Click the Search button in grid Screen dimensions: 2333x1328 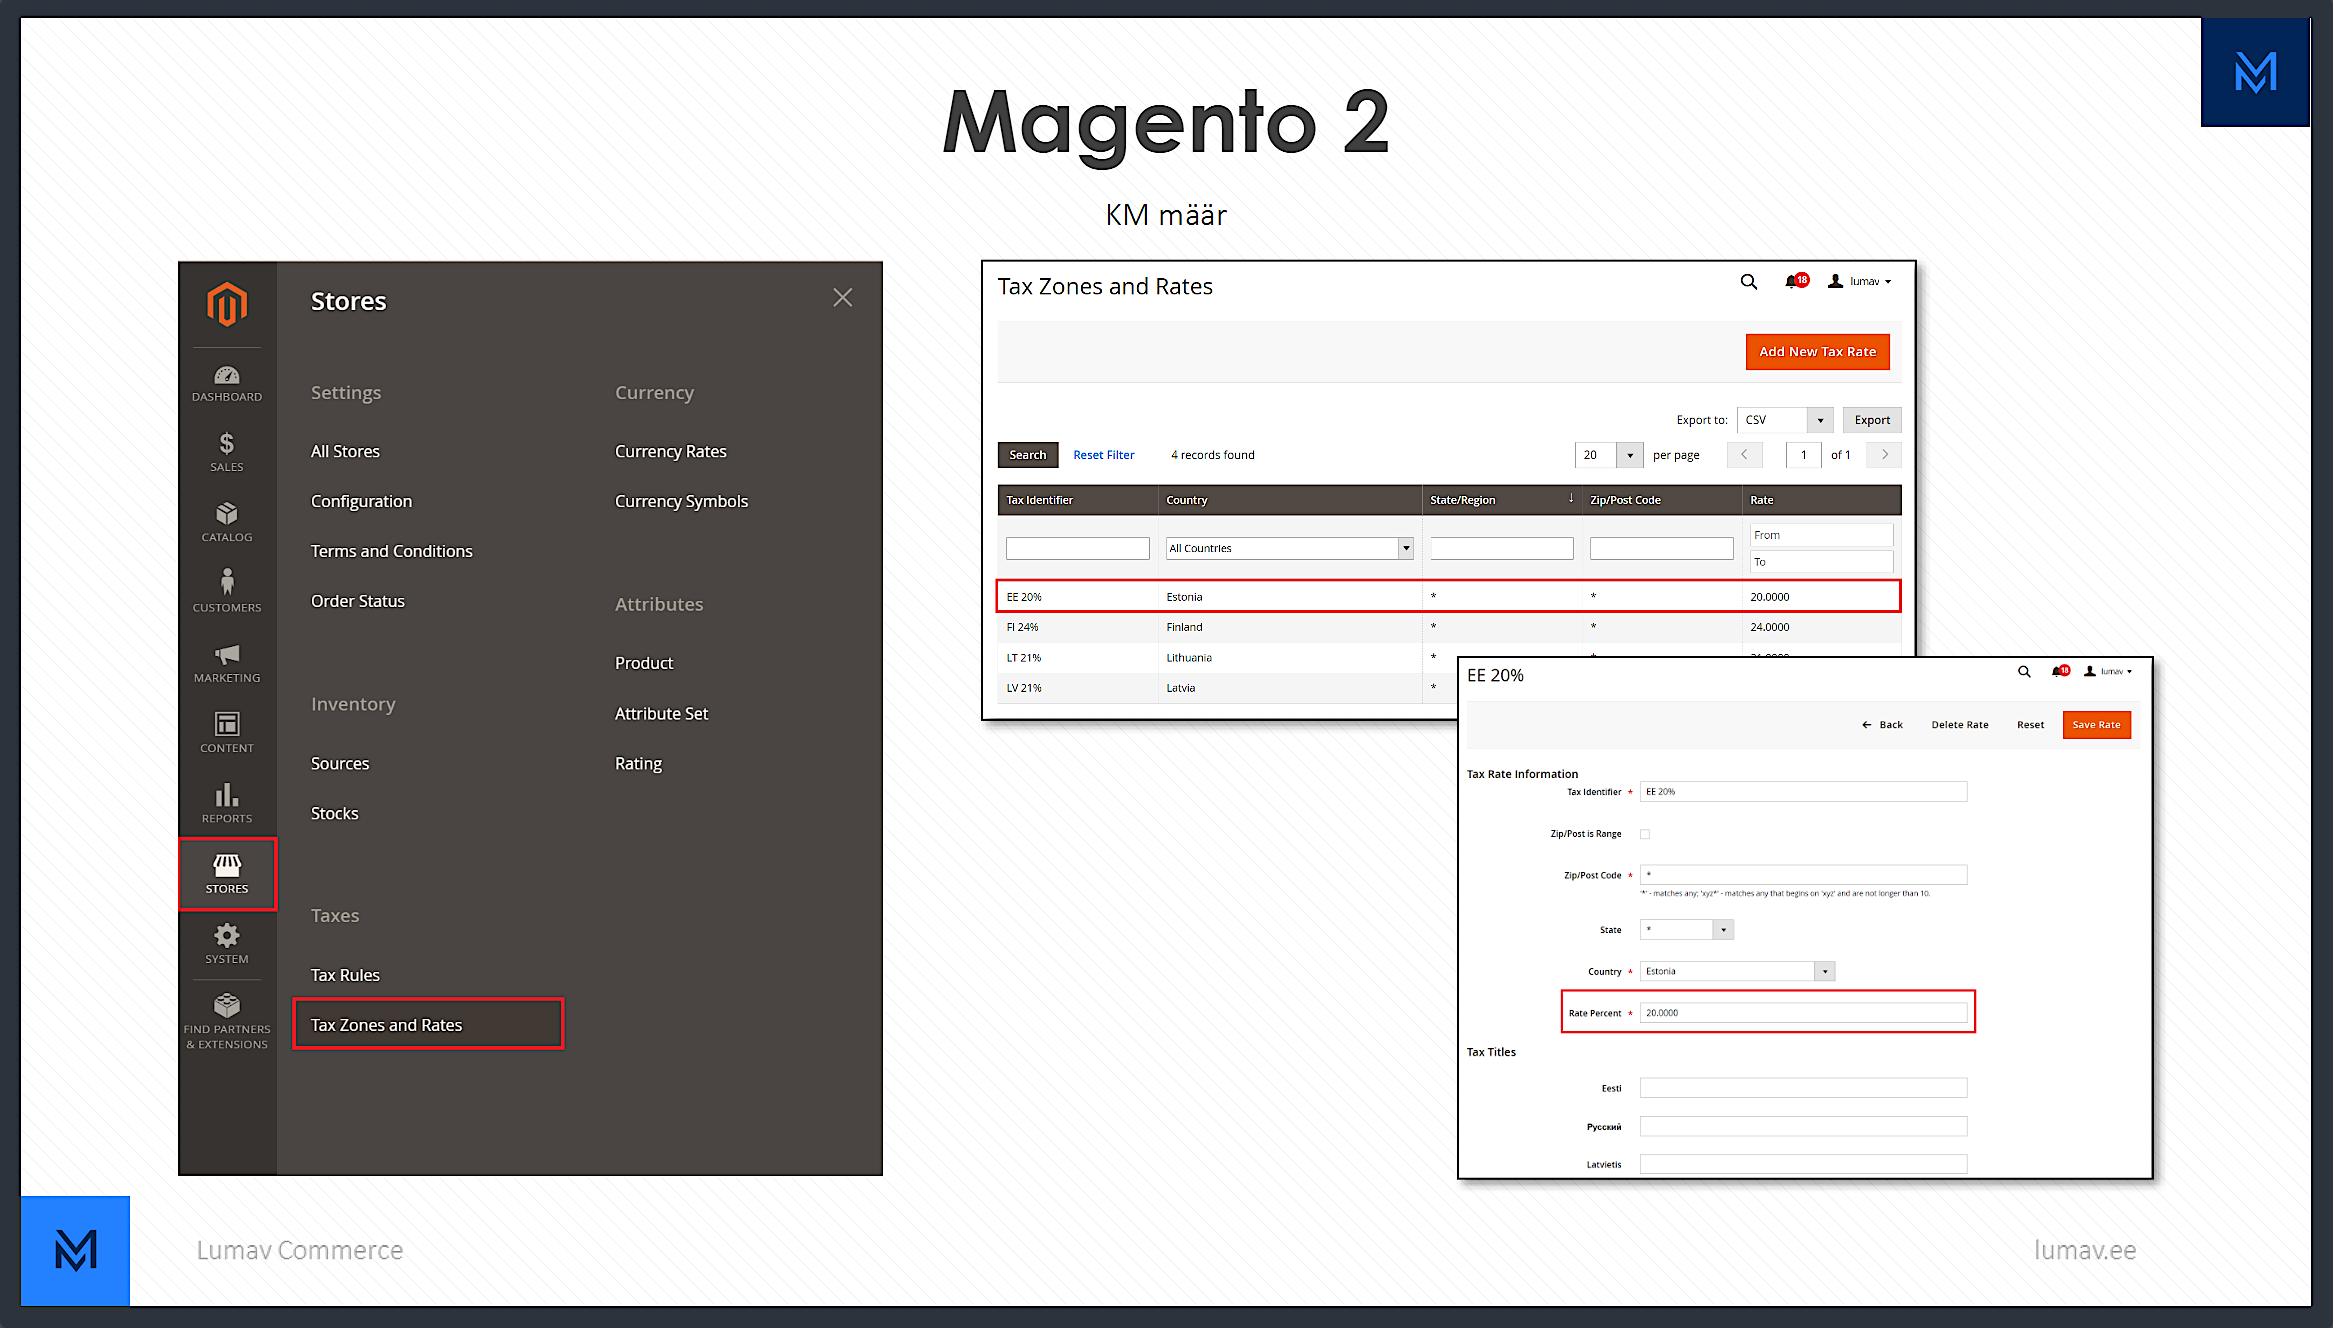click(1027, 455)
